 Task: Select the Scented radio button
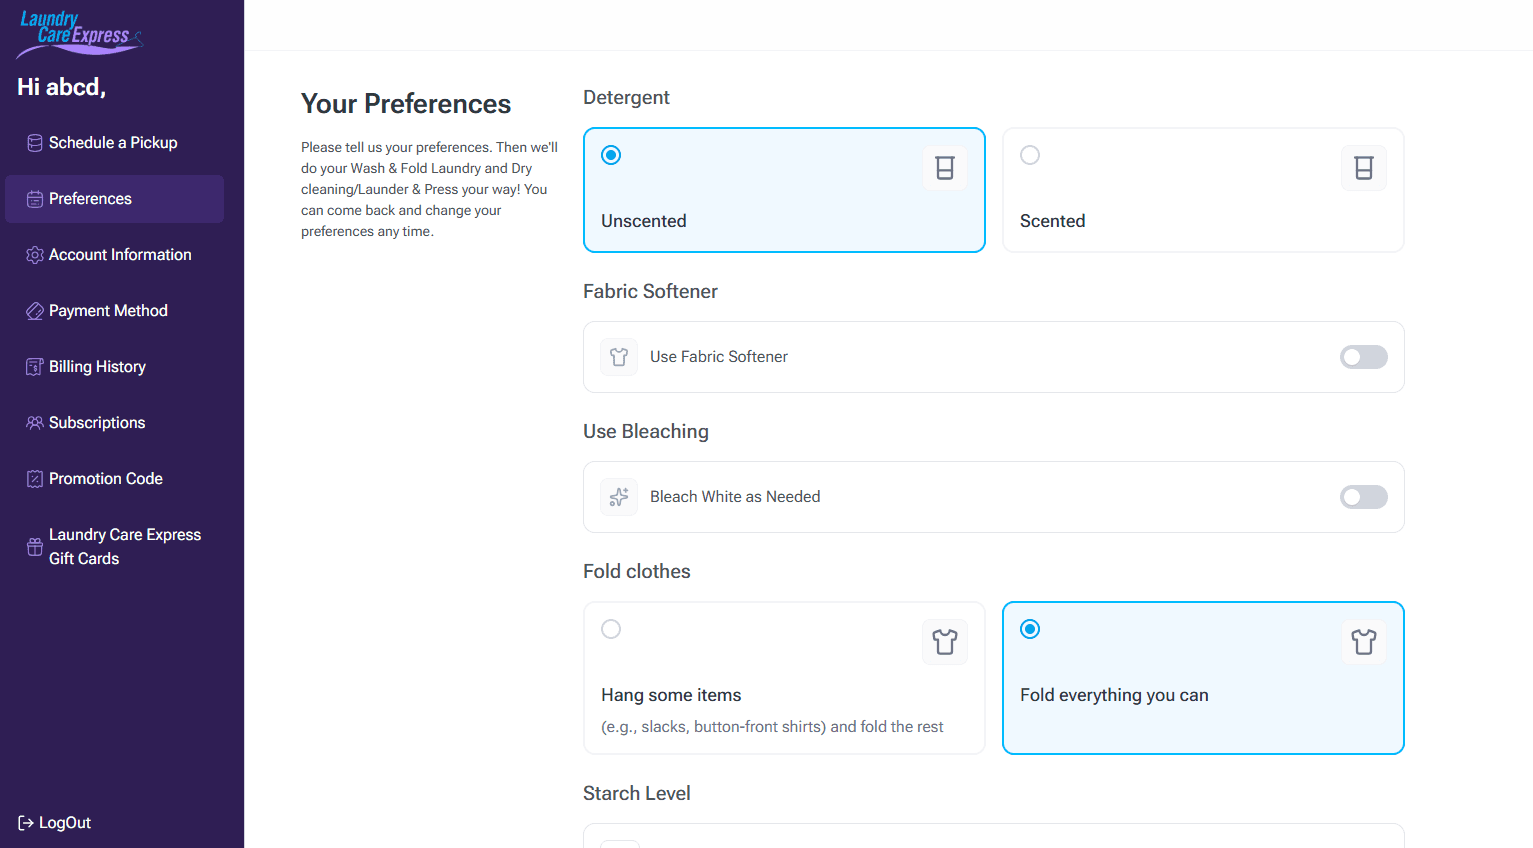click(x=1030, y=155)
